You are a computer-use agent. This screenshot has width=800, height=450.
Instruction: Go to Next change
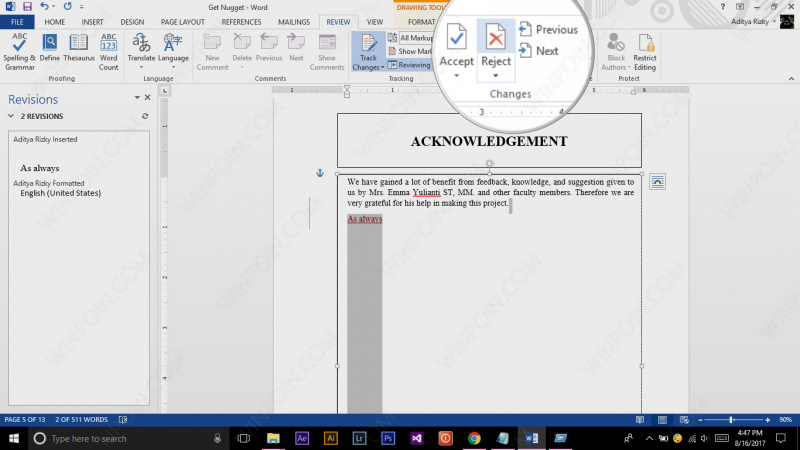pyautogui.click(x=539, y=51)
